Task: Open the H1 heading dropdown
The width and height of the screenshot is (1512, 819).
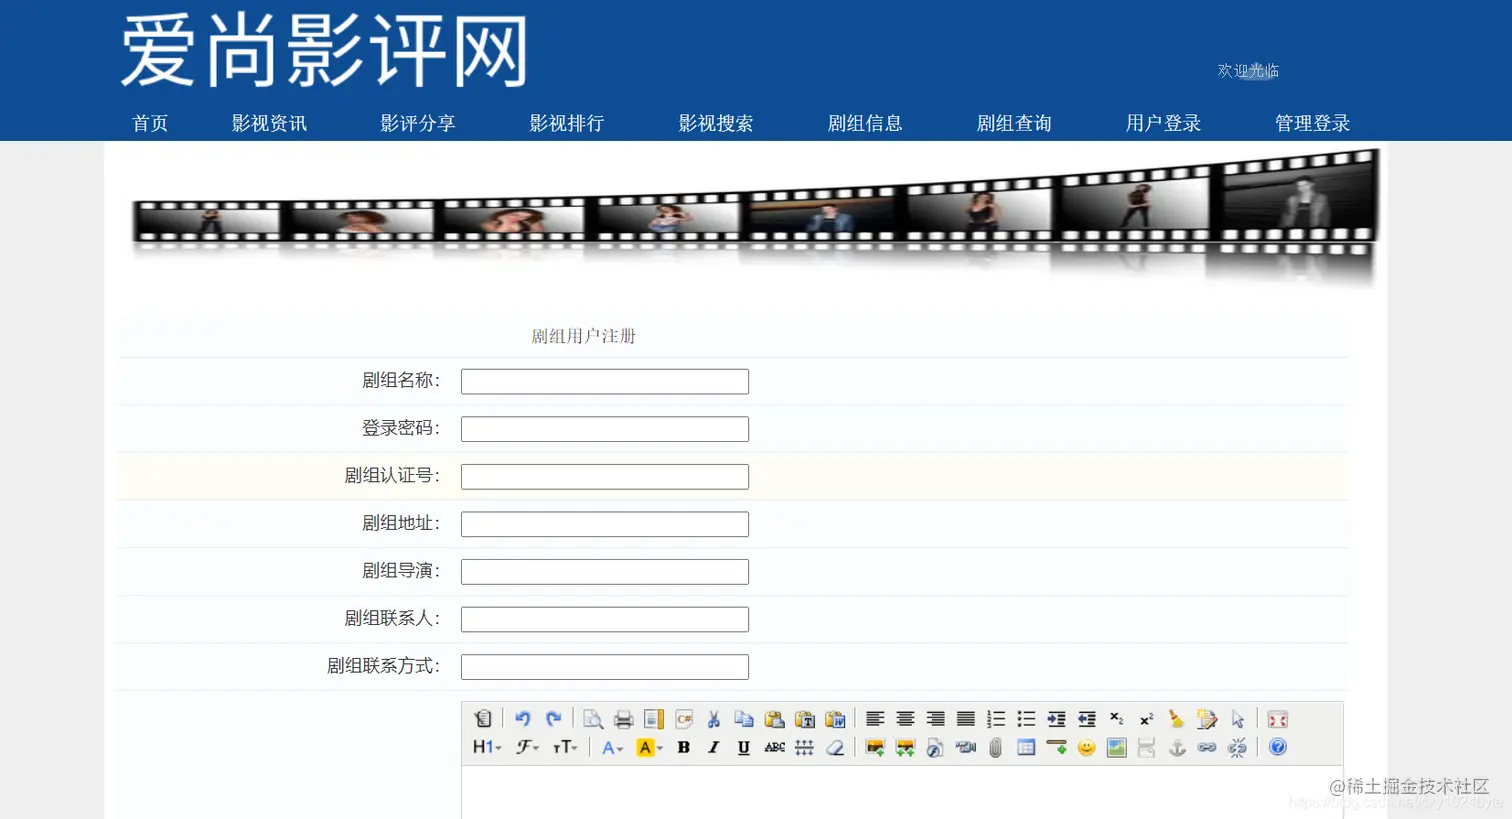Action: [x=484, y=747]
